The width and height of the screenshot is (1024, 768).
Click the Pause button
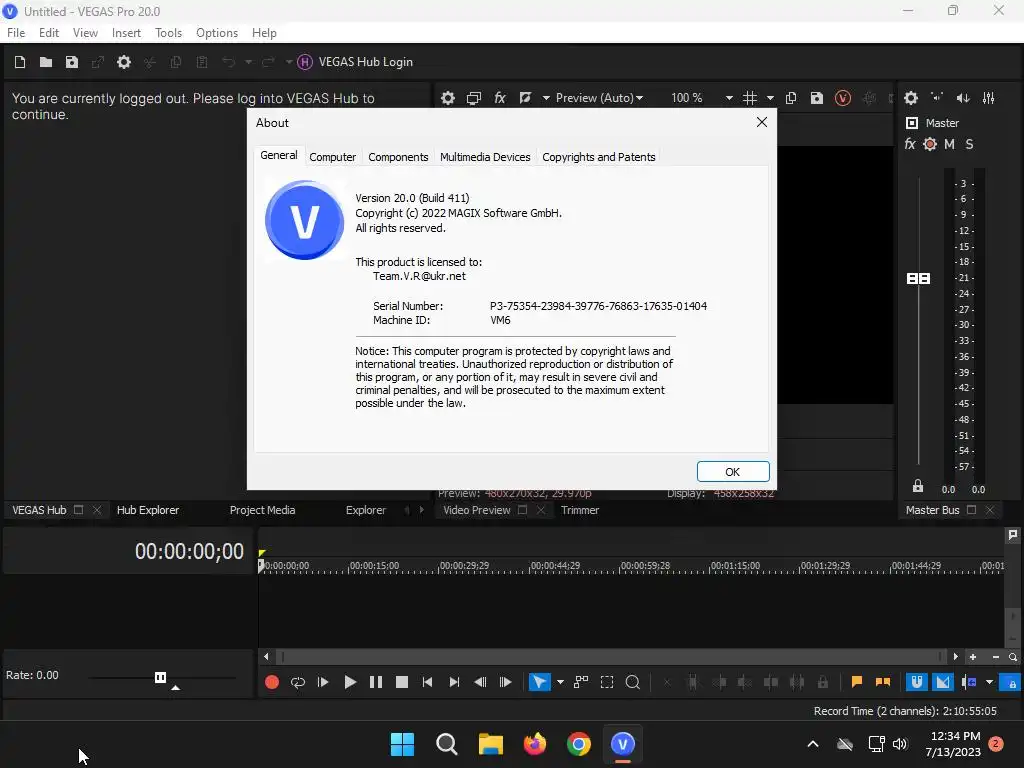[376, 682]
